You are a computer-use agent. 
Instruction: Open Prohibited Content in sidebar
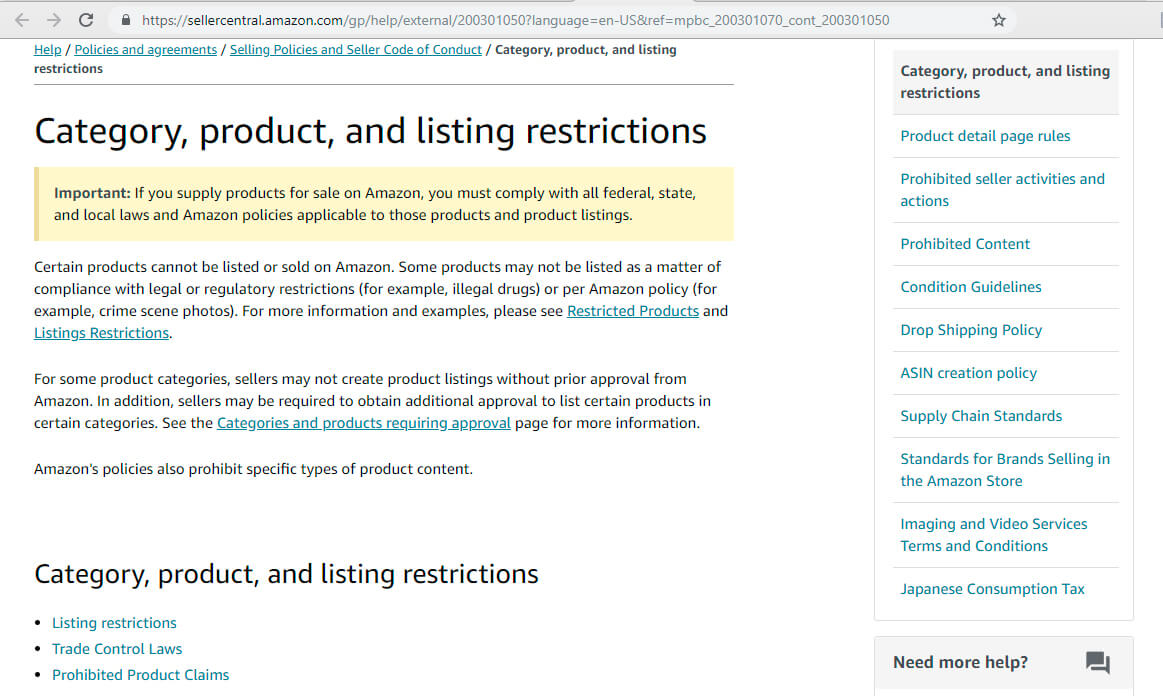pos(965,244)
